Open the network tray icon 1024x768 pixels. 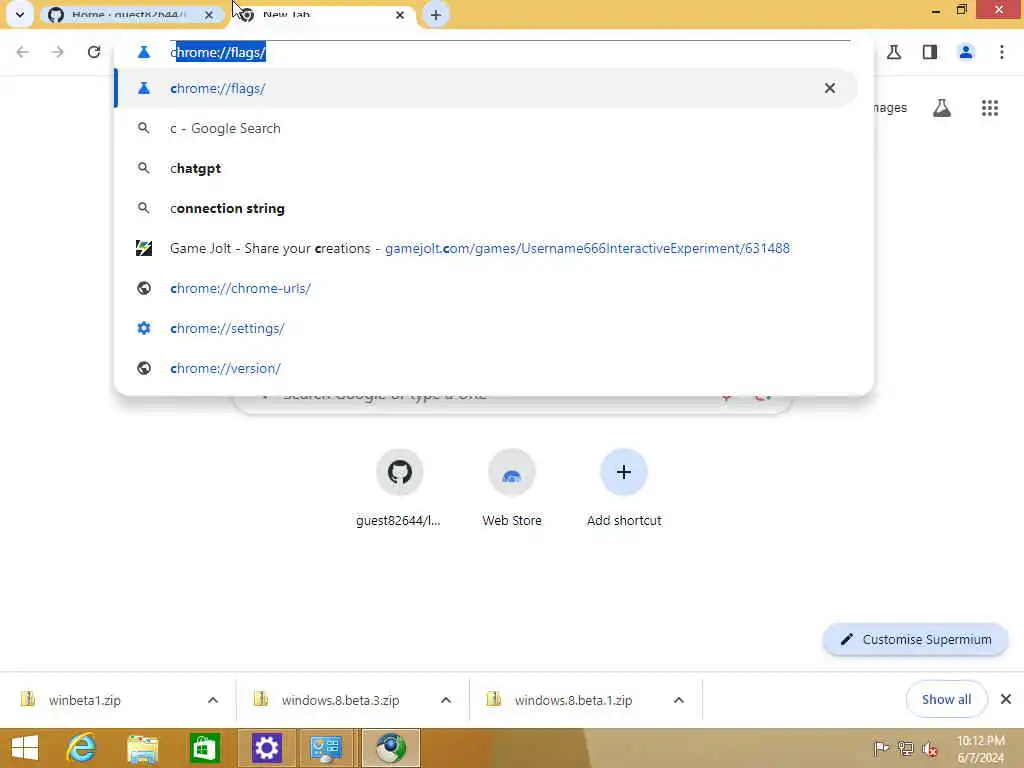click(905, 748)
